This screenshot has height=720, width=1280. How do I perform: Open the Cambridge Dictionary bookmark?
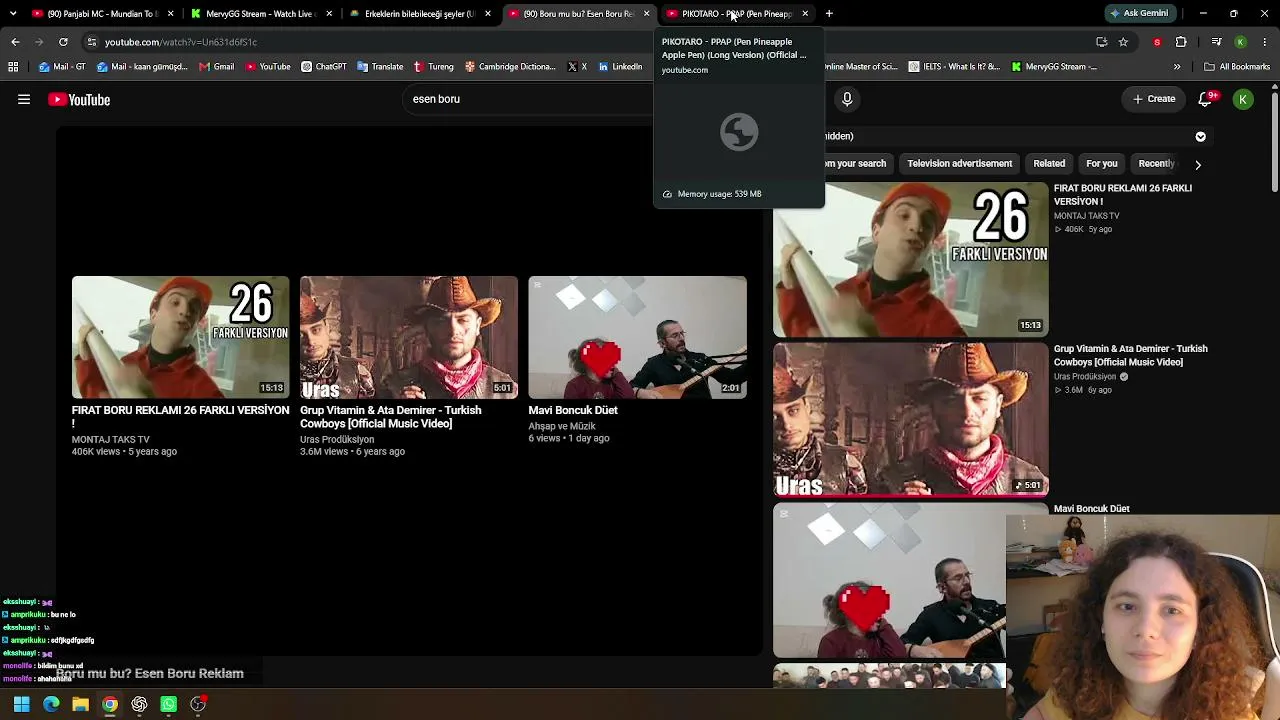[x=510, y=67]
